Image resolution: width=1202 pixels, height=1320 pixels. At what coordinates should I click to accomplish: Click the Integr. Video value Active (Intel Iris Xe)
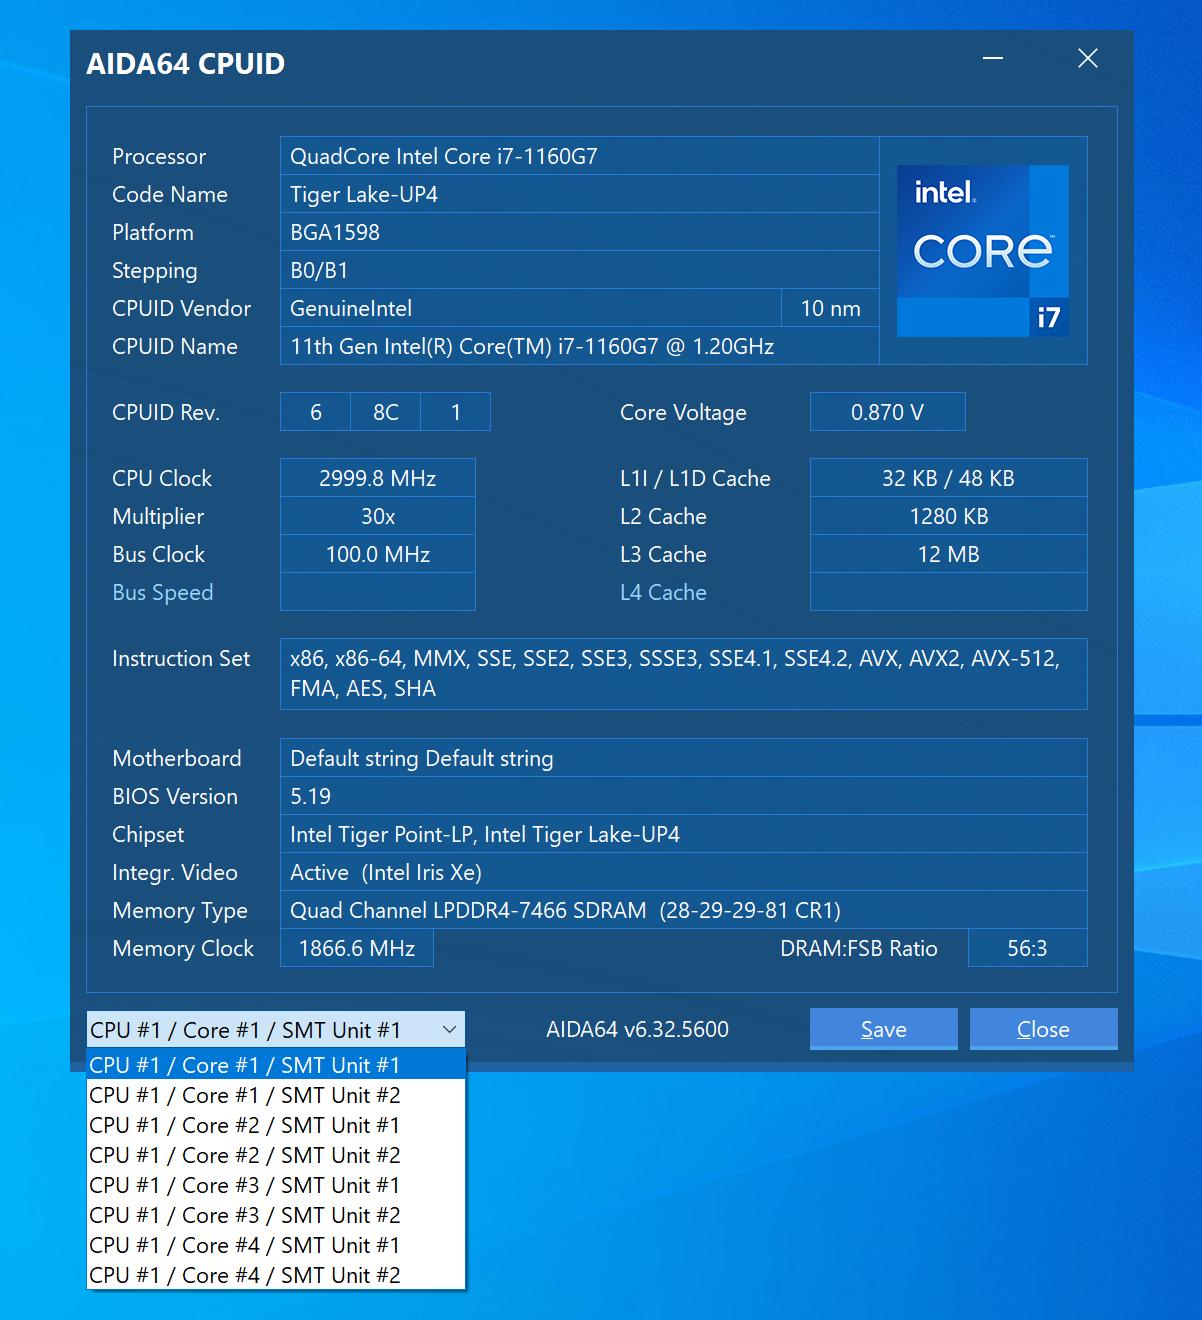[684, 872]
